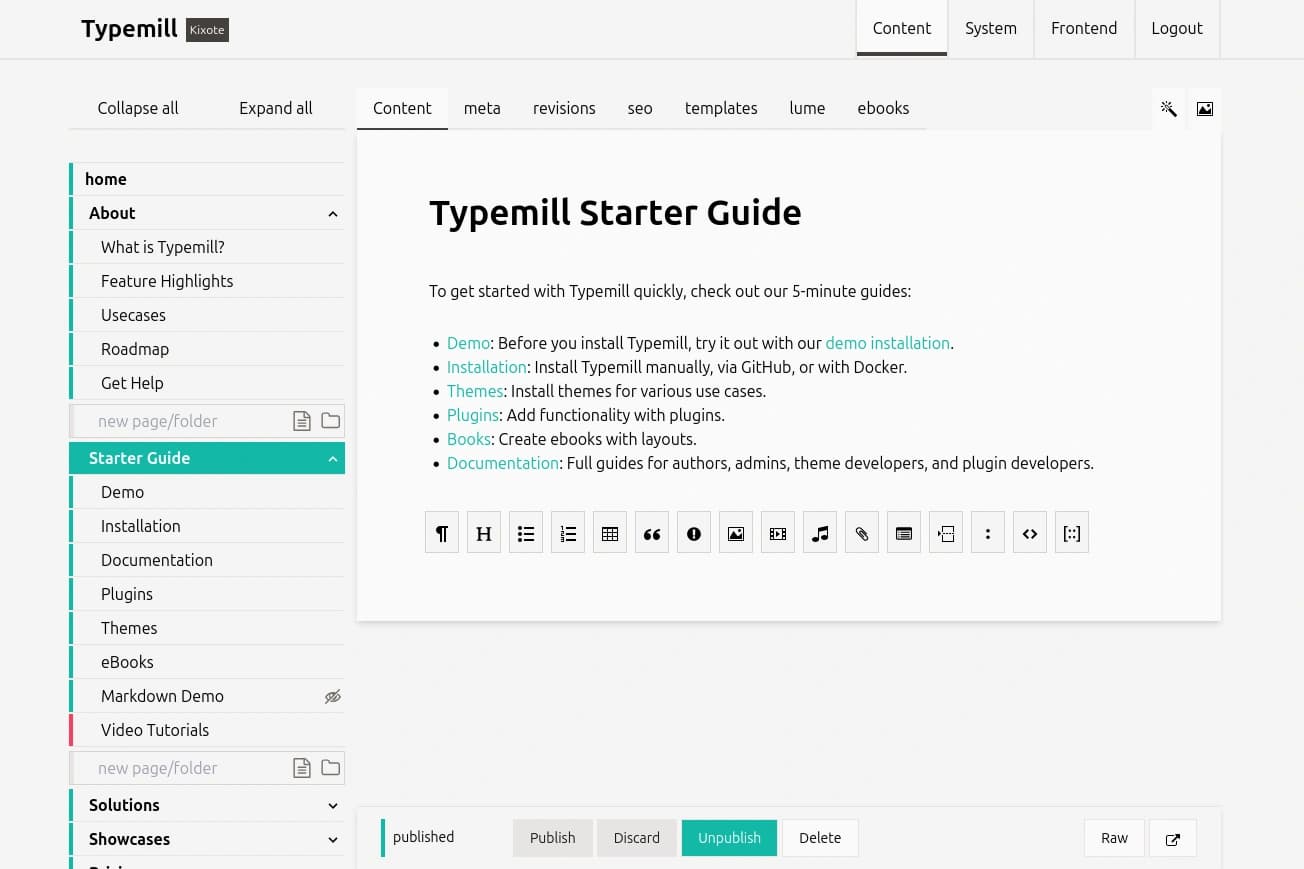Click the magic wand icon

(1168, 109)
